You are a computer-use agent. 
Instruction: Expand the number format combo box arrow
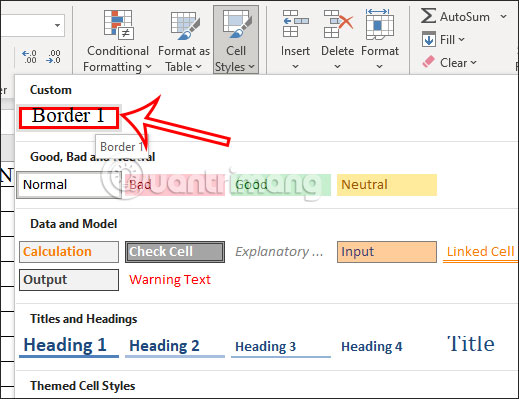[x=57, y=25]
